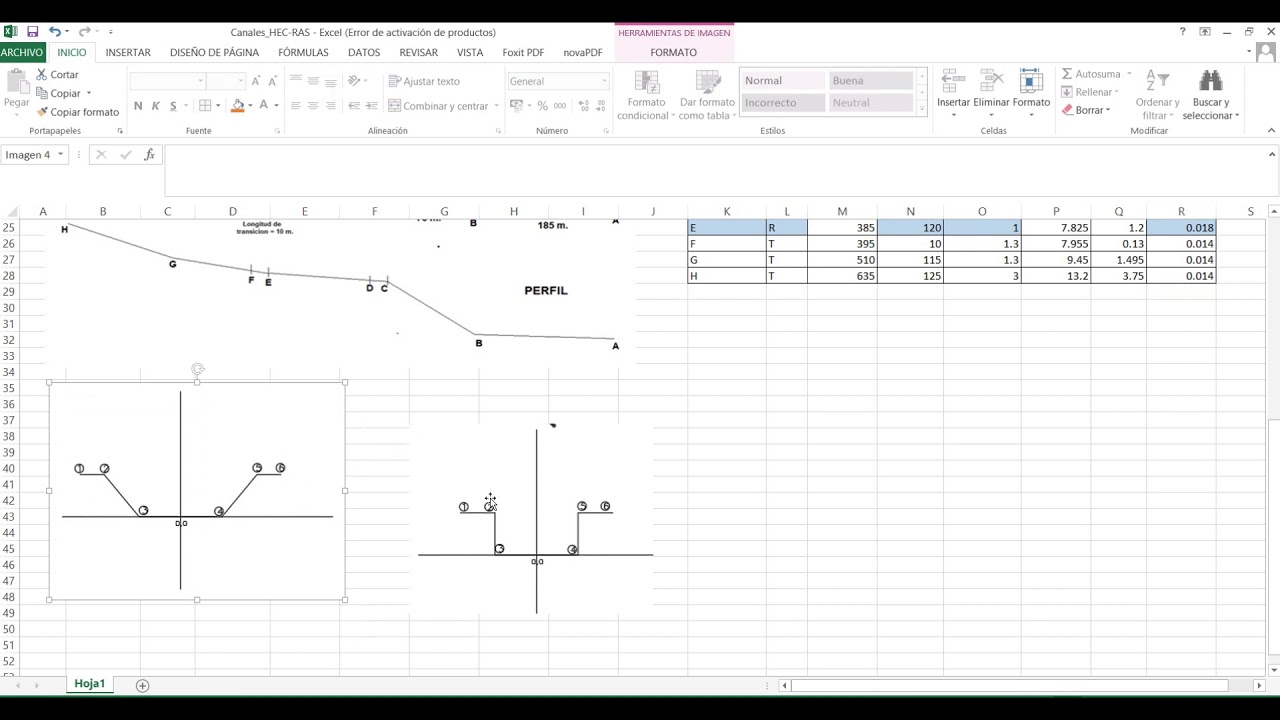
Task: Click Ajustar texto wrap text
Action: pos(424,81)
